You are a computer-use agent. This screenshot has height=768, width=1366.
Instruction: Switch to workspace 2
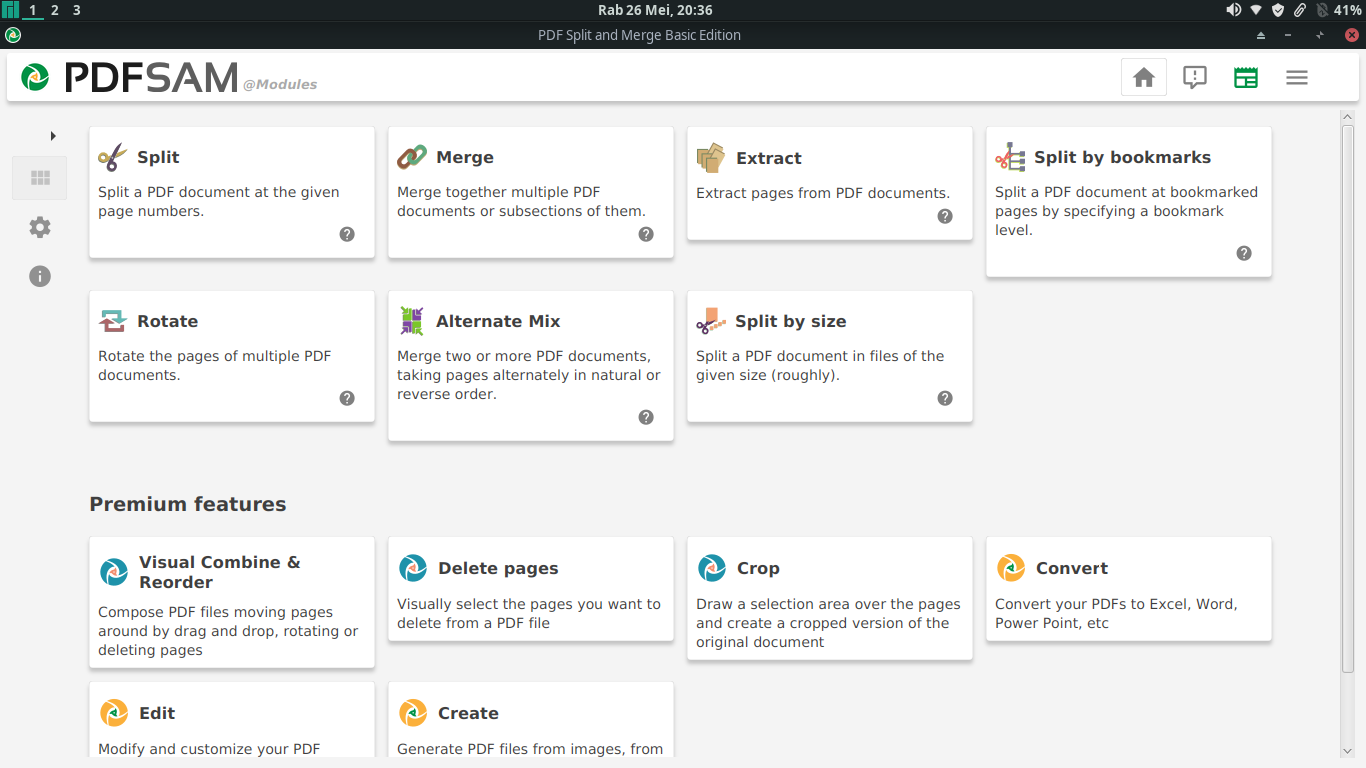pos(54,10)
